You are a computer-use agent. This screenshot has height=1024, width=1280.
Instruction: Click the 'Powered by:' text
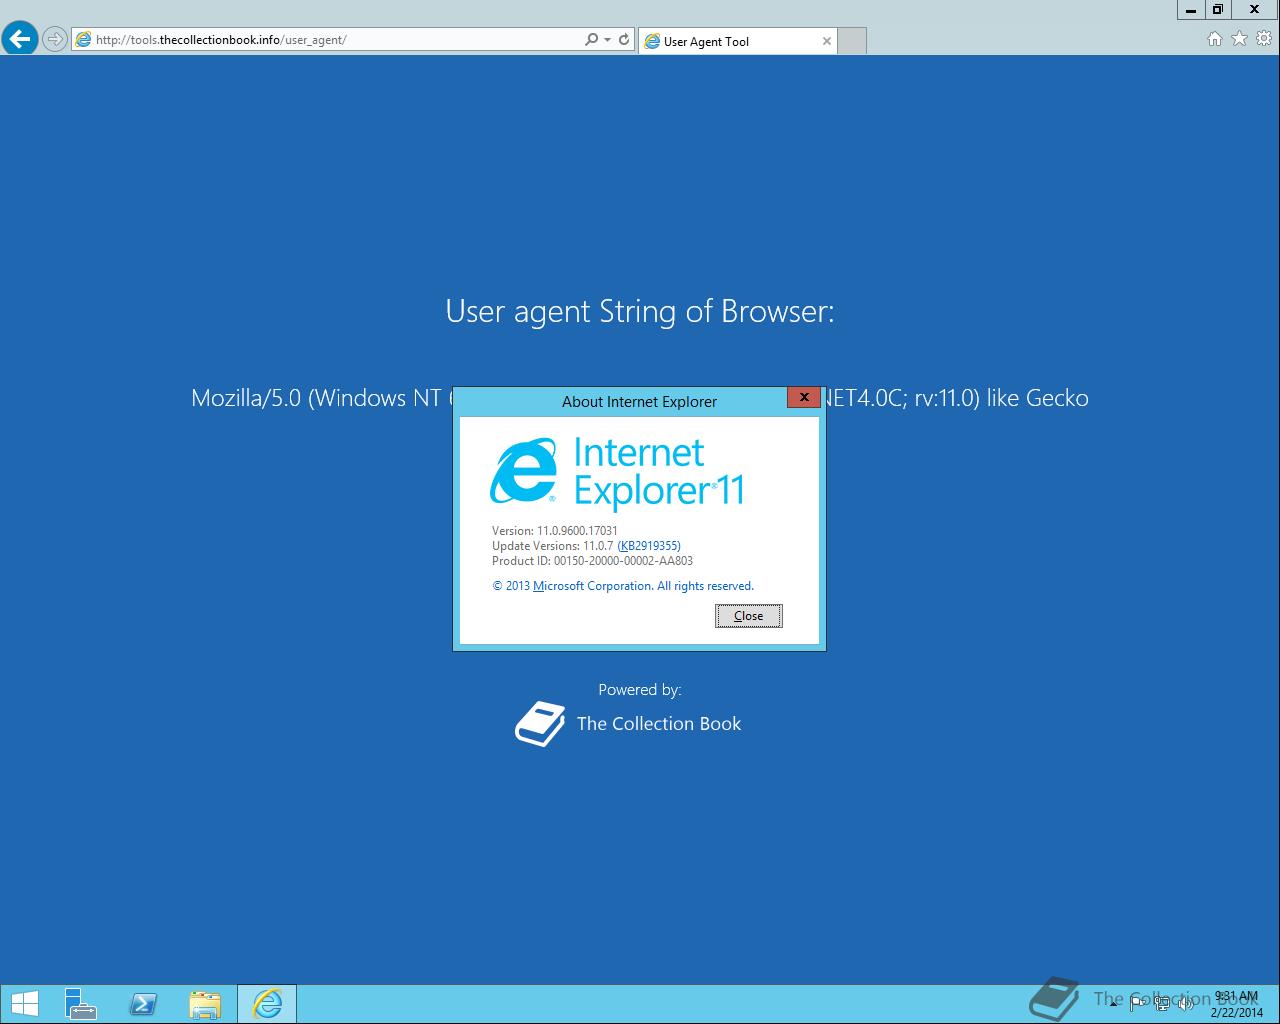coord(640,690)
